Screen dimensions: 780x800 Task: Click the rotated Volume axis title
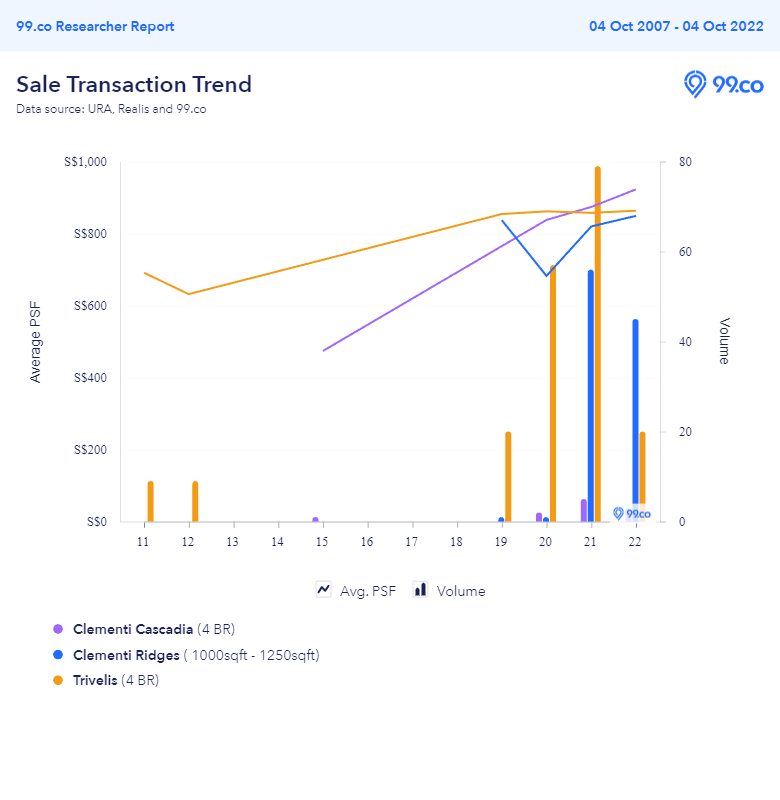724,341
